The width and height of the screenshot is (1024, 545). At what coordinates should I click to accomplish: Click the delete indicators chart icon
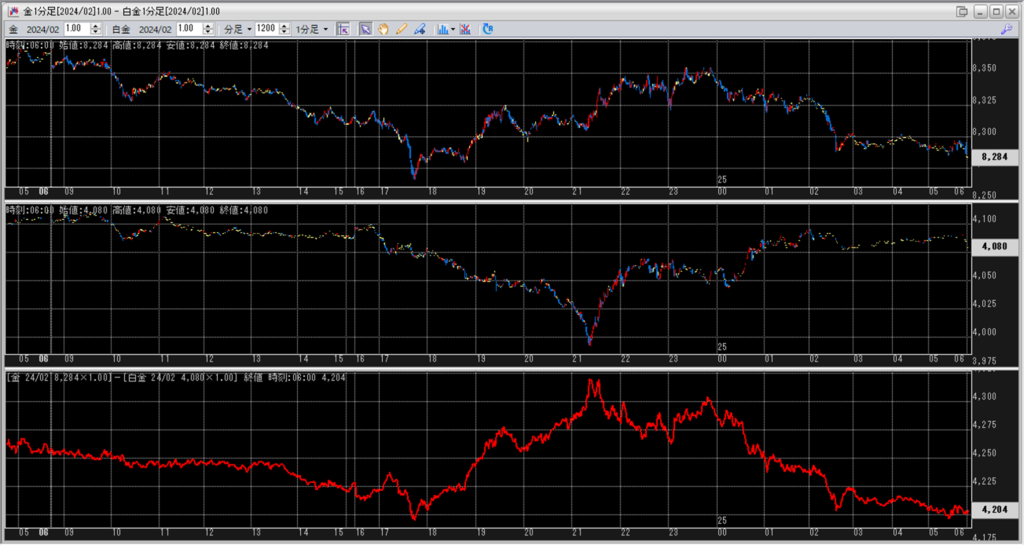(465, 29)
